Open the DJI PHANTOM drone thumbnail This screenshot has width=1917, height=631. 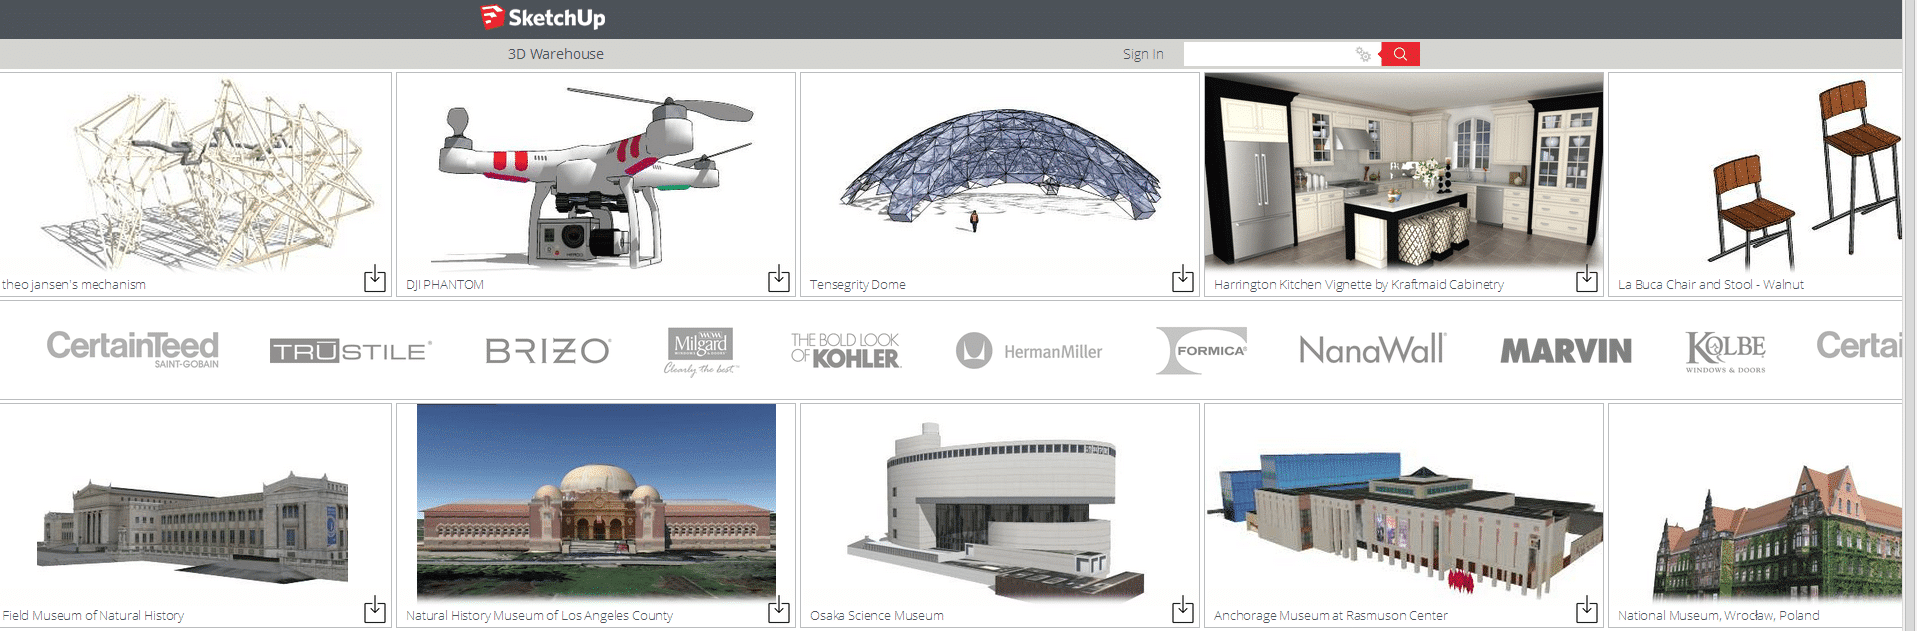click(x=596, y=170)
